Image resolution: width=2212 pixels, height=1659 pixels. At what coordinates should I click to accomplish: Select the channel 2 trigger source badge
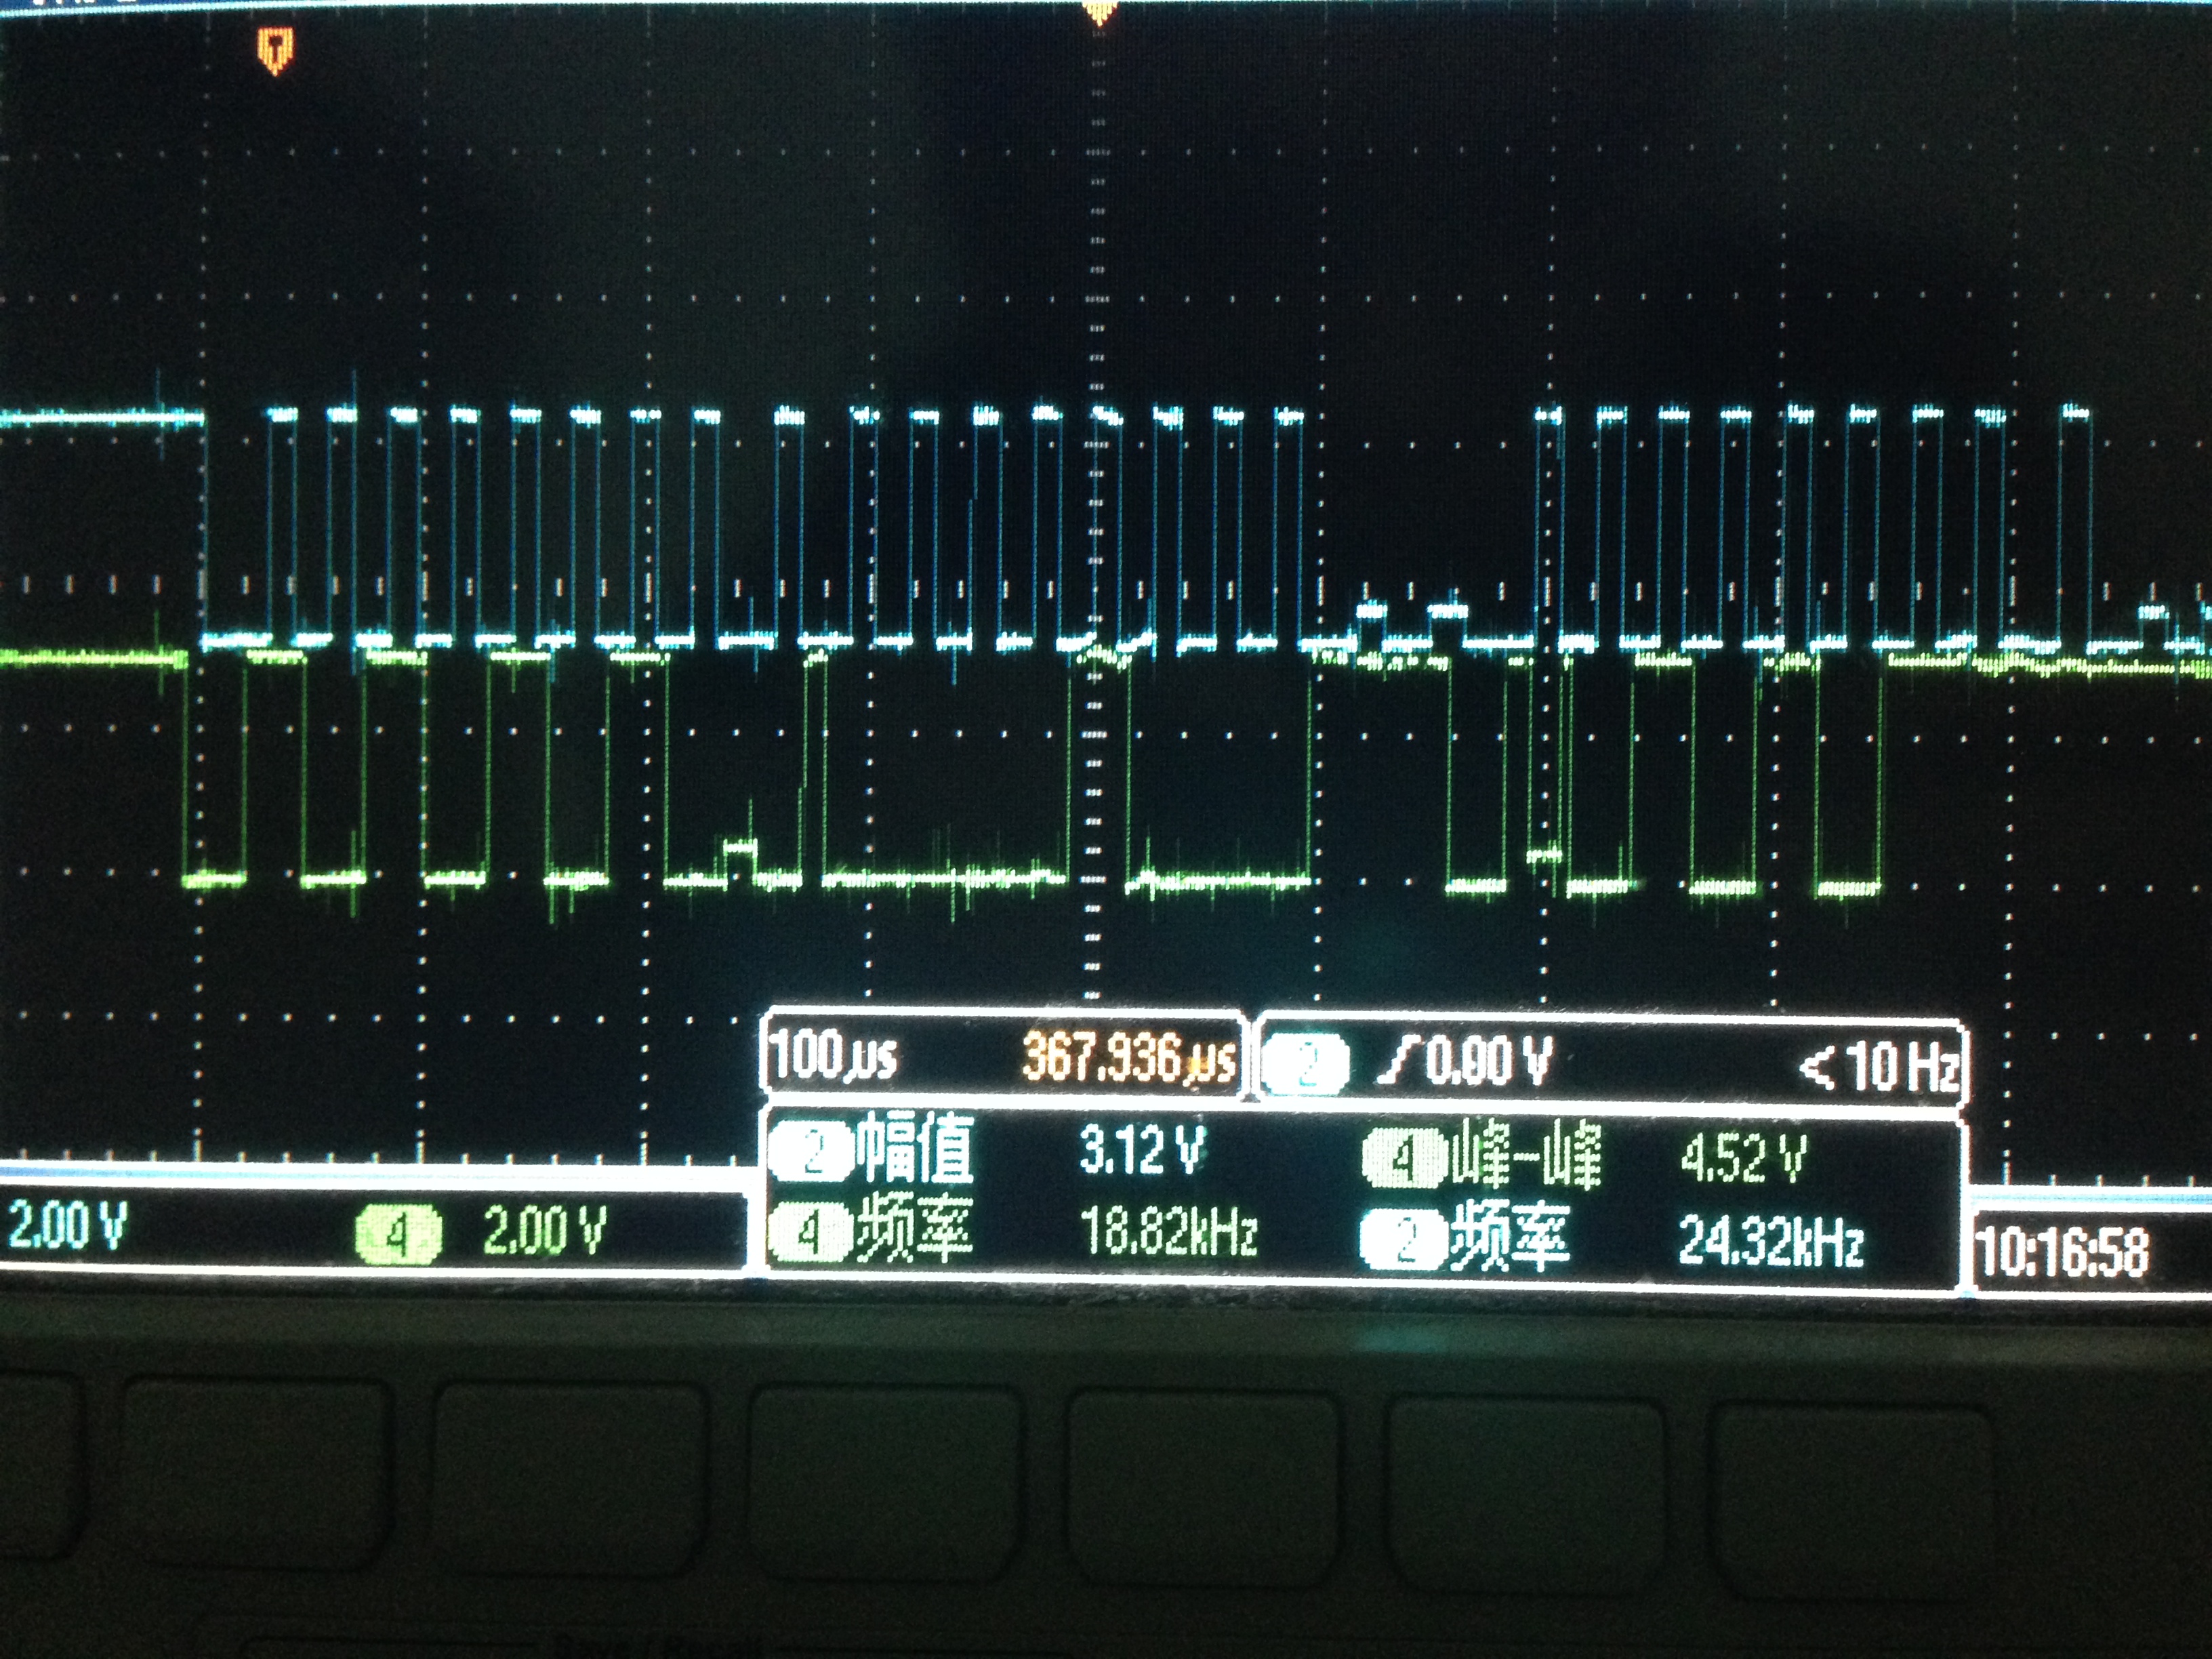coord(1304,1064)
